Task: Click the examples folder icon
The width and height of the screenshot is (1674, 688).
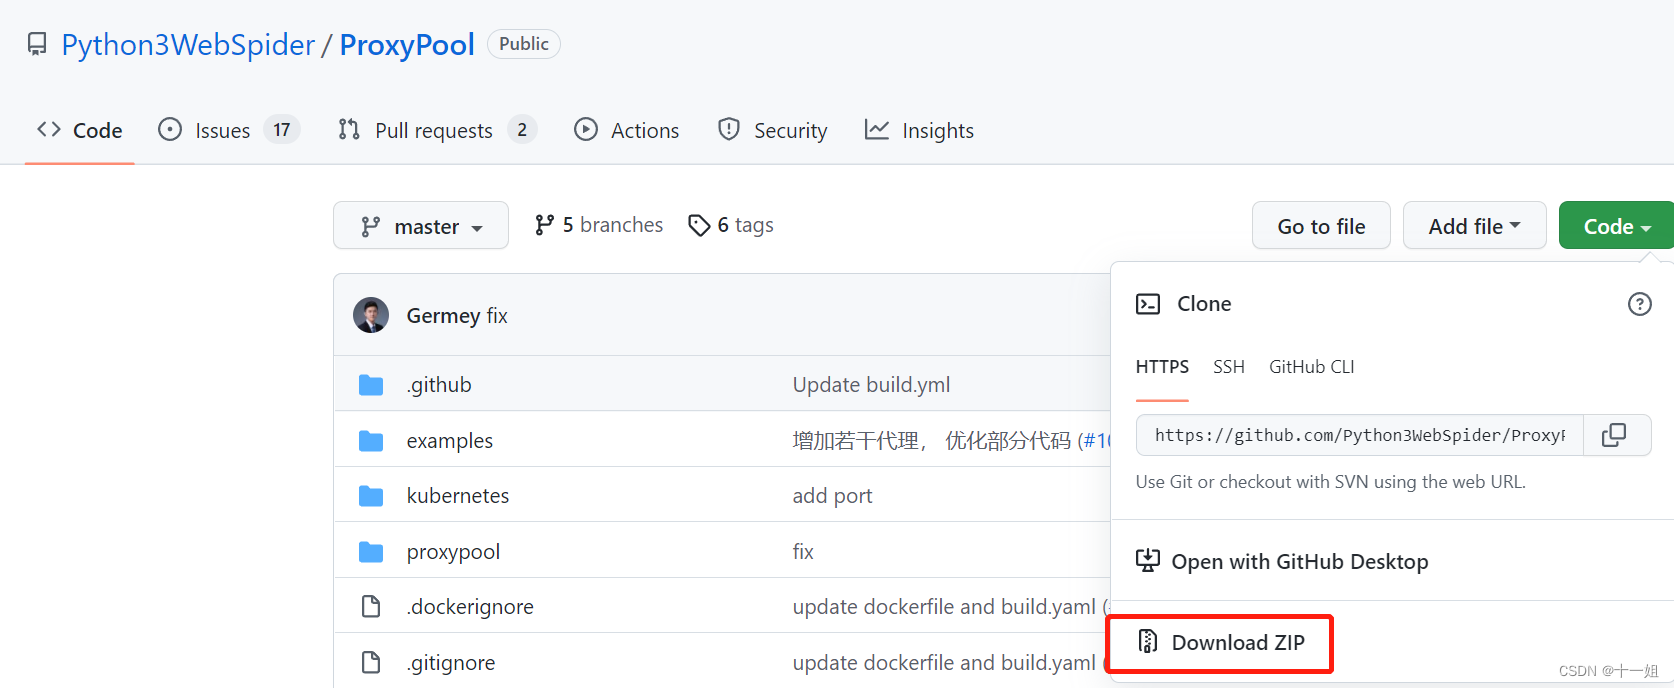Action: click(x=371, y=441)
